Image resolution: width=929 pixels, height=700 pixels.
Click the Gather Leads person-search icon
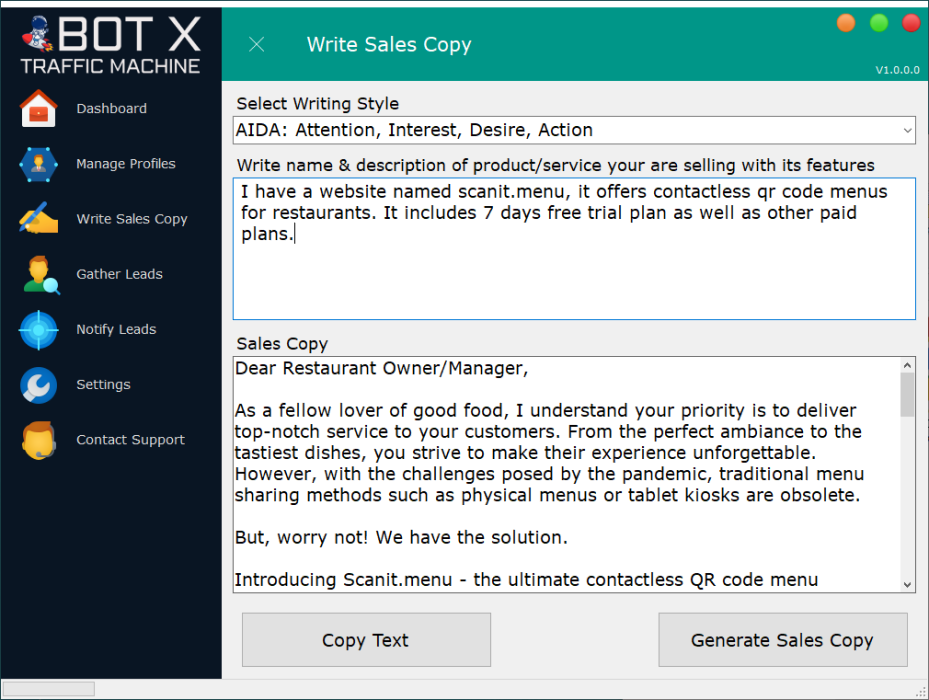coord(40,274)
